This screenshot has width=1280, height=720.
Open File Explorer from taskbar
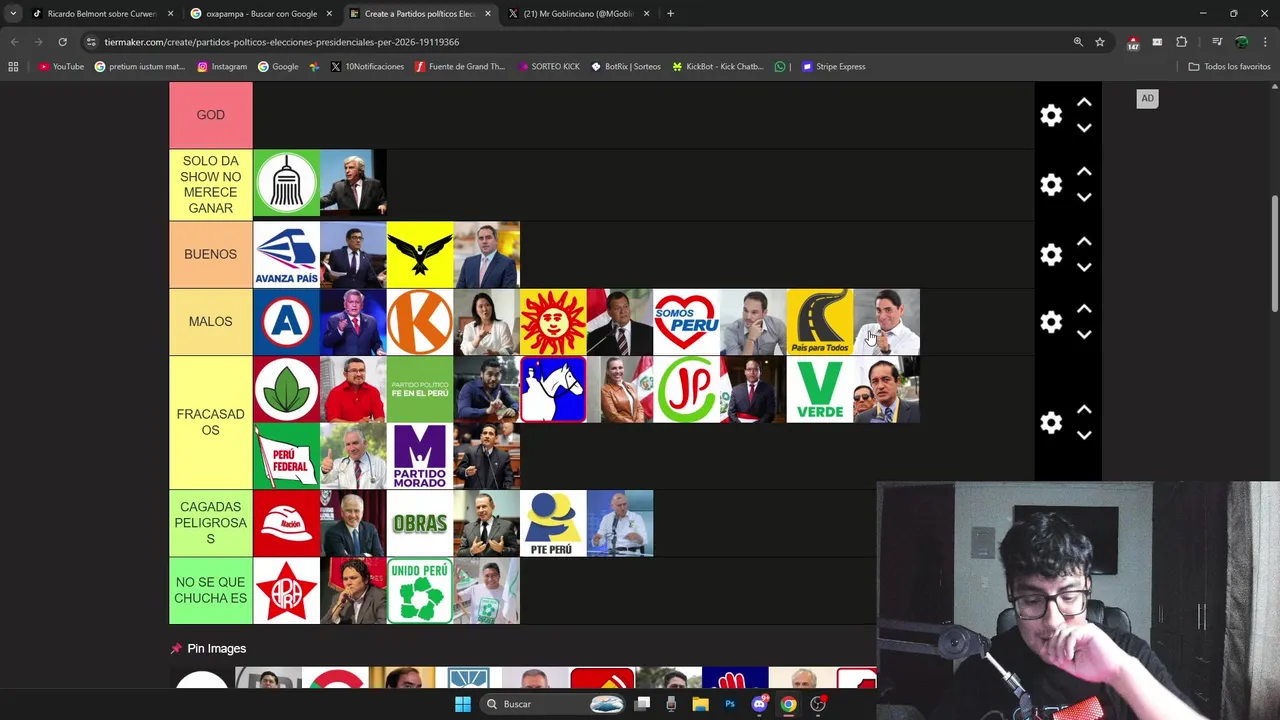click(x=700, y=704)
